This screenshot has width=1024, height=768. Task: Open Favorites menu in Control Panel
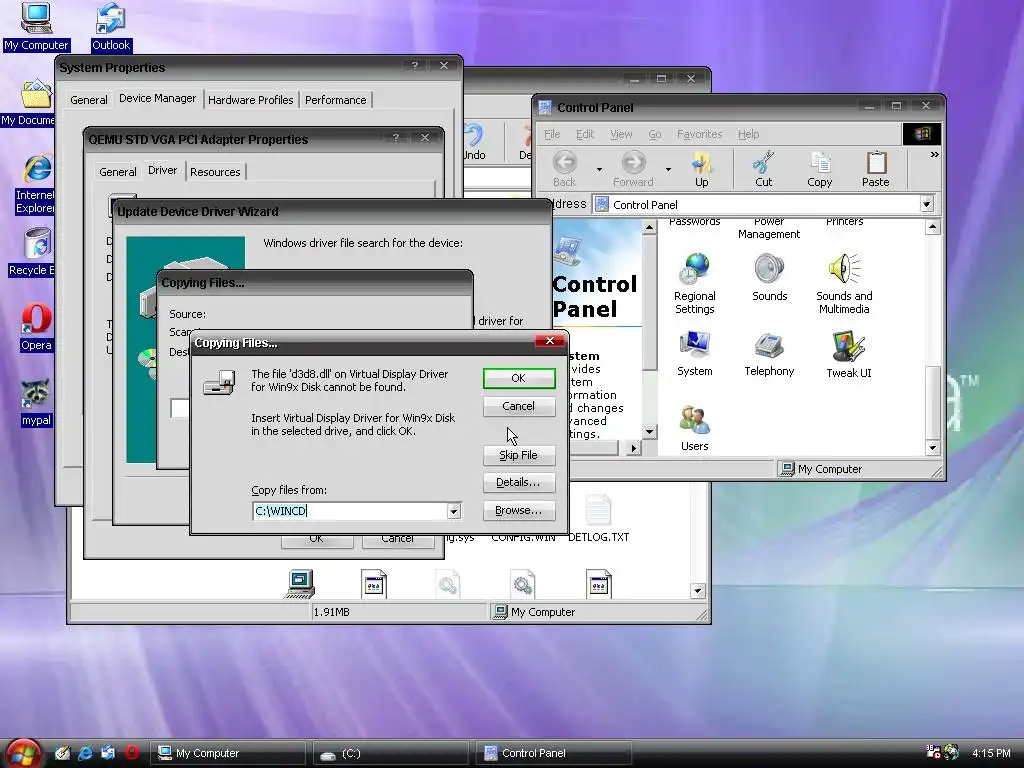(x=699, y=134)
